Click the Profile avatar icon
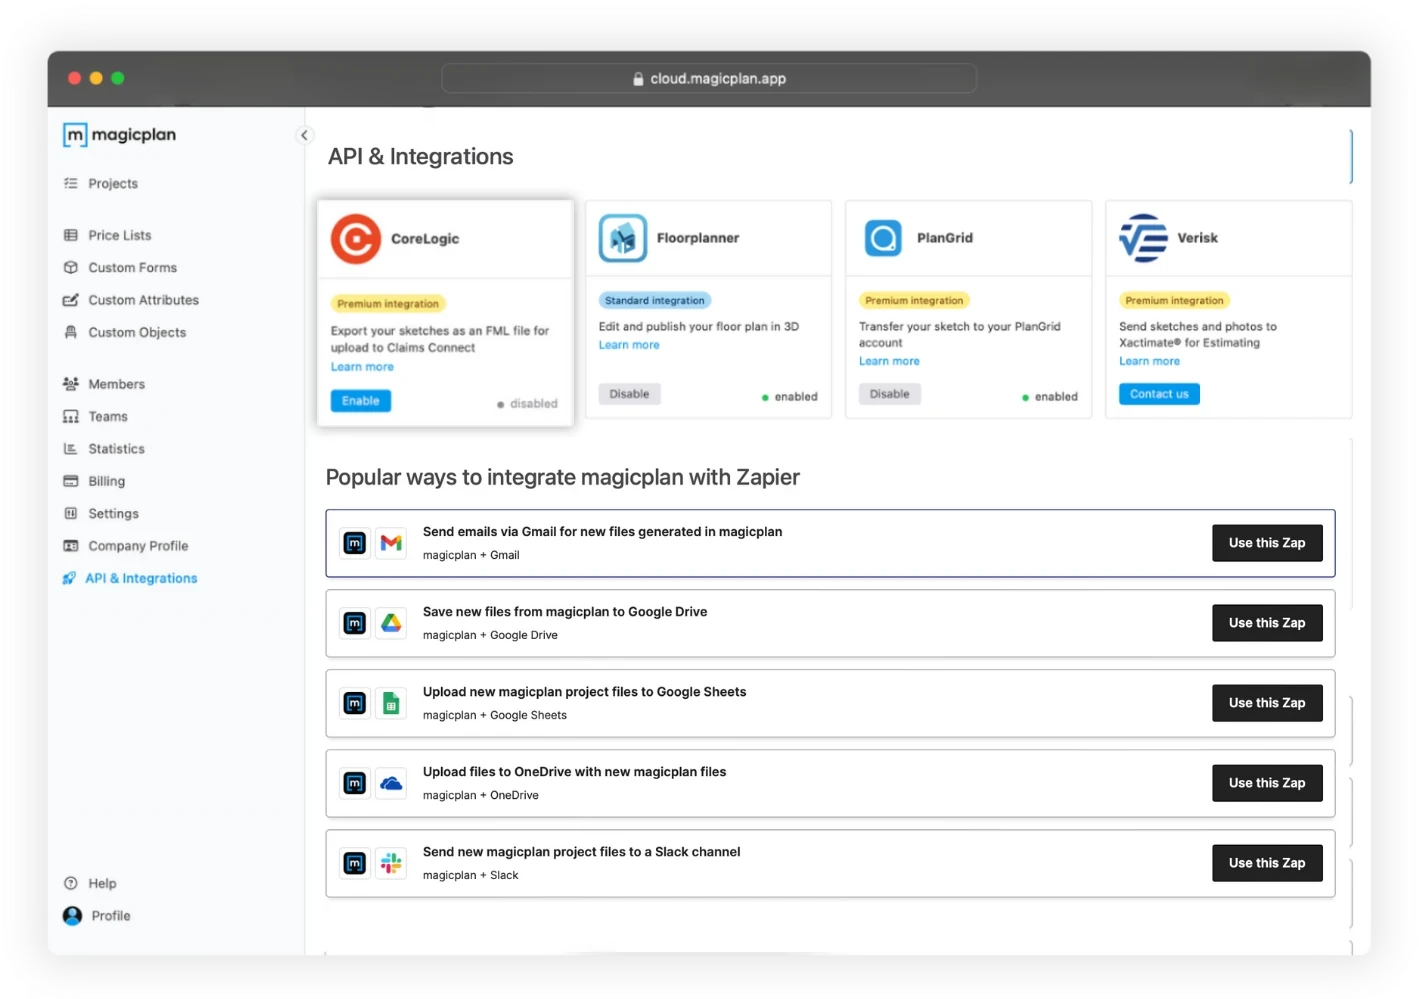This screenshot has height=999, width=1419. point(72,915)
